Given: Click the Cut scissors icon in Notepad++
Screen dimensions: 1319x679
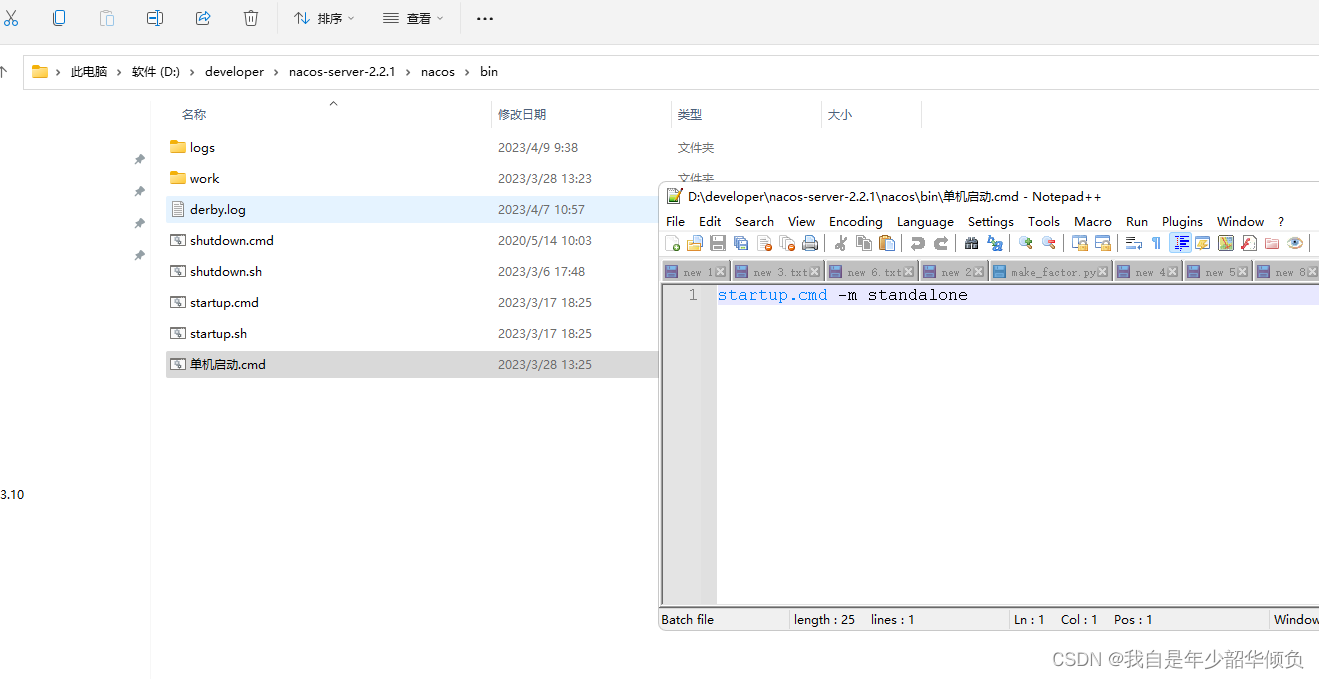Looking at the screenshot, I should tap(841, 243).
